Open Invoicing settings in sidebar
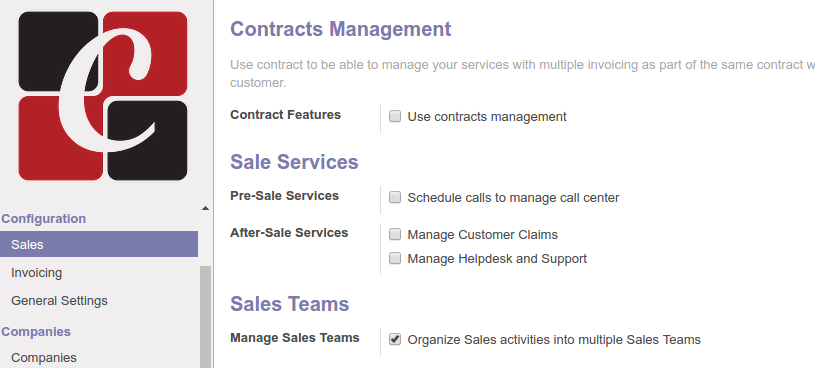This screenshot has height=368, width=815. tap(36, 273)
